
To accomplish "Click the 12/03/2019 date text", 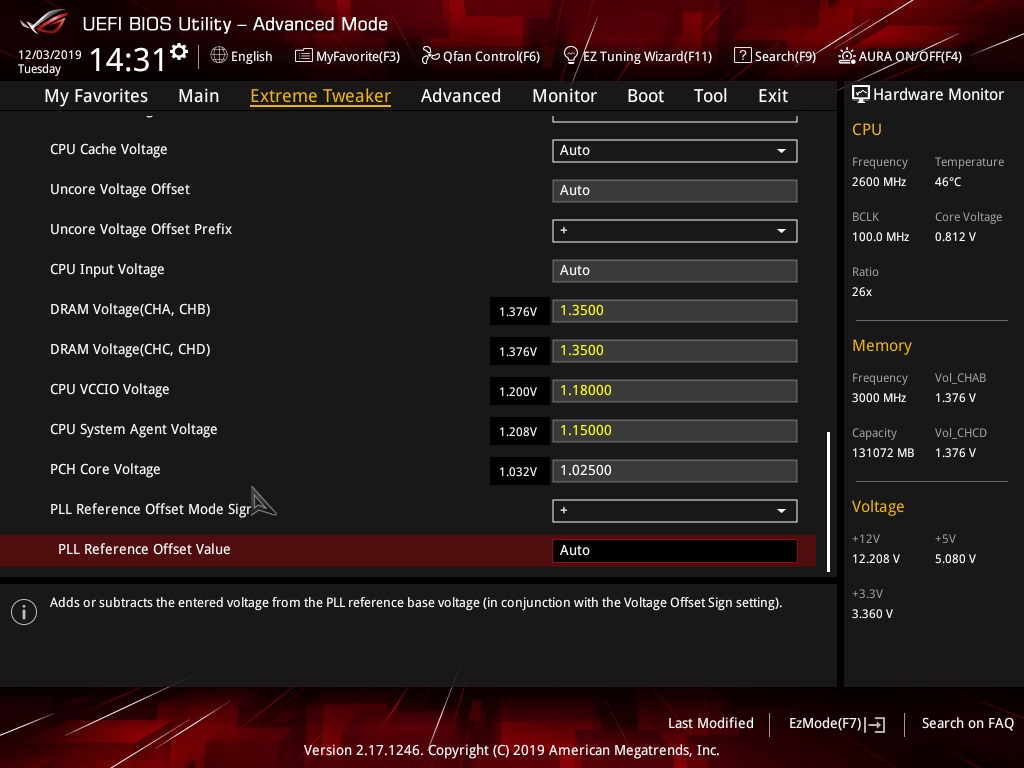I will (50, 55).
